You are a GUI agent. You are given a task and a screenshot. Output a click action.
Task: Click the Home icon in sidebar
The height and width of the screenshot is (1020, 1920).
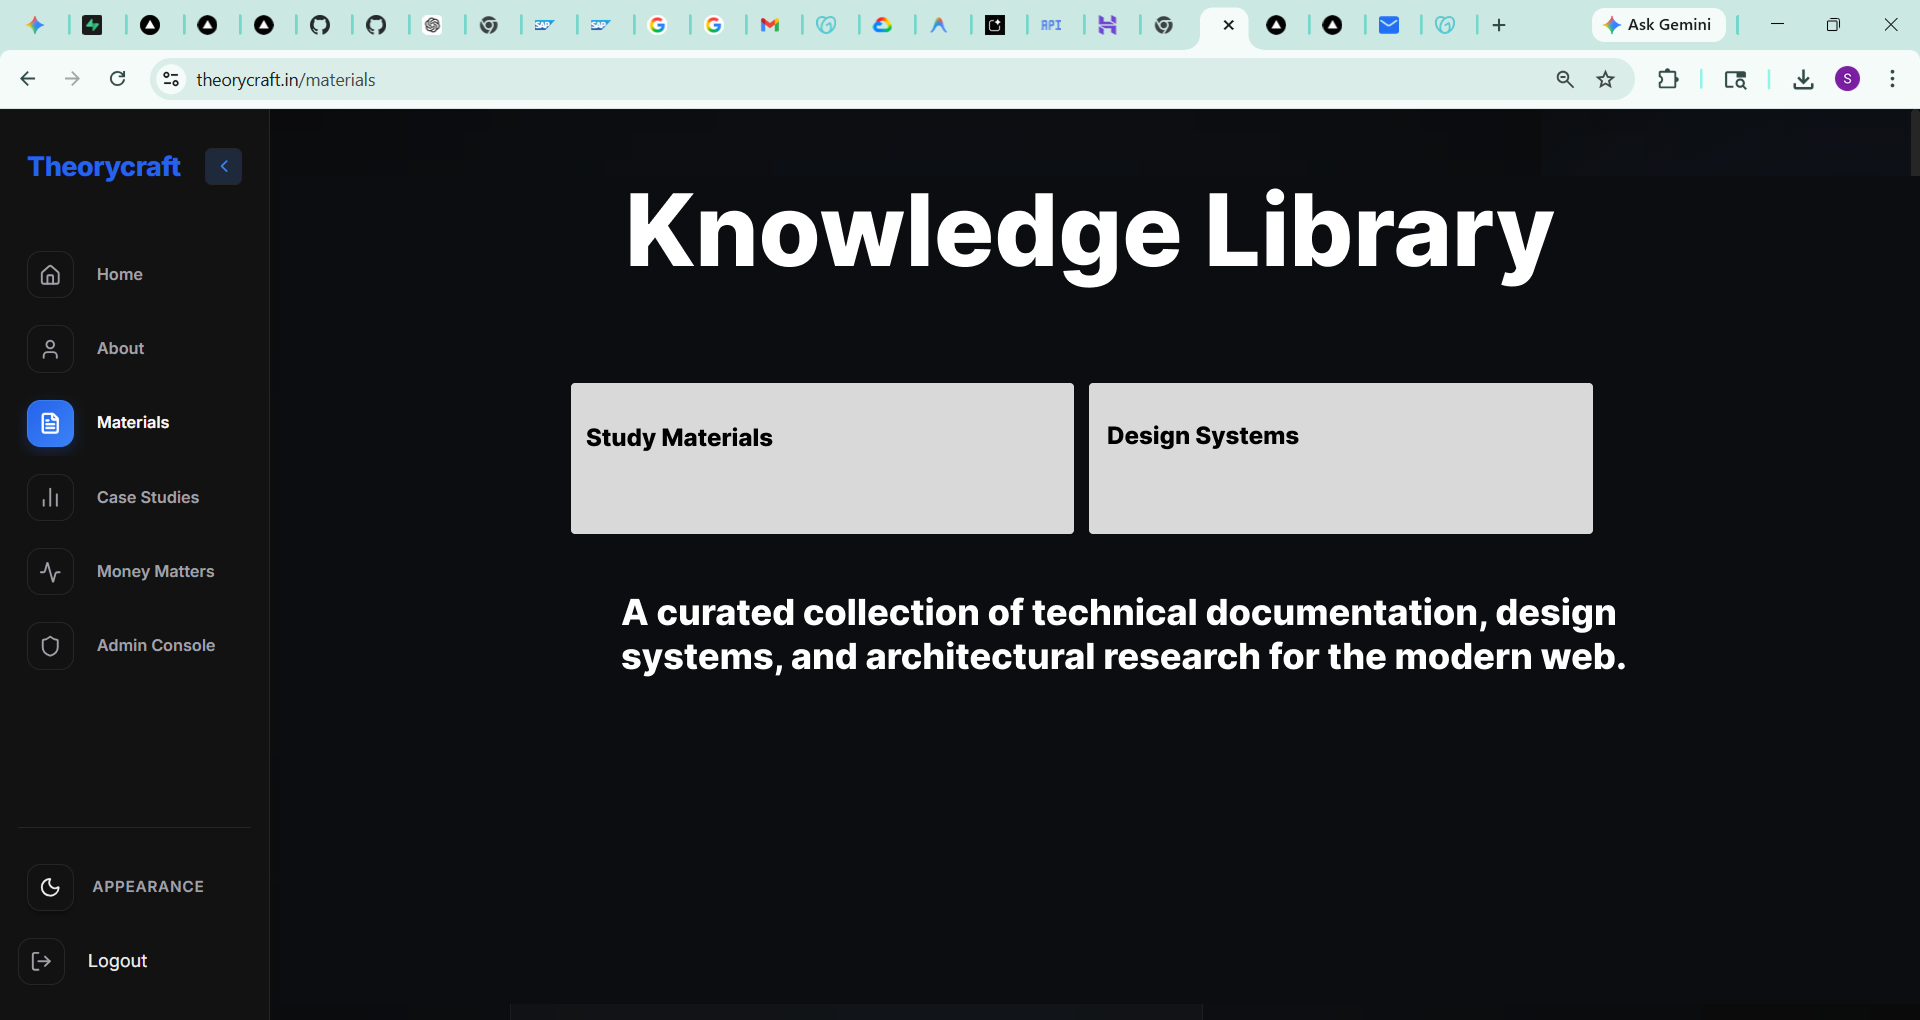pyautogui.click(x=50, y=275)
